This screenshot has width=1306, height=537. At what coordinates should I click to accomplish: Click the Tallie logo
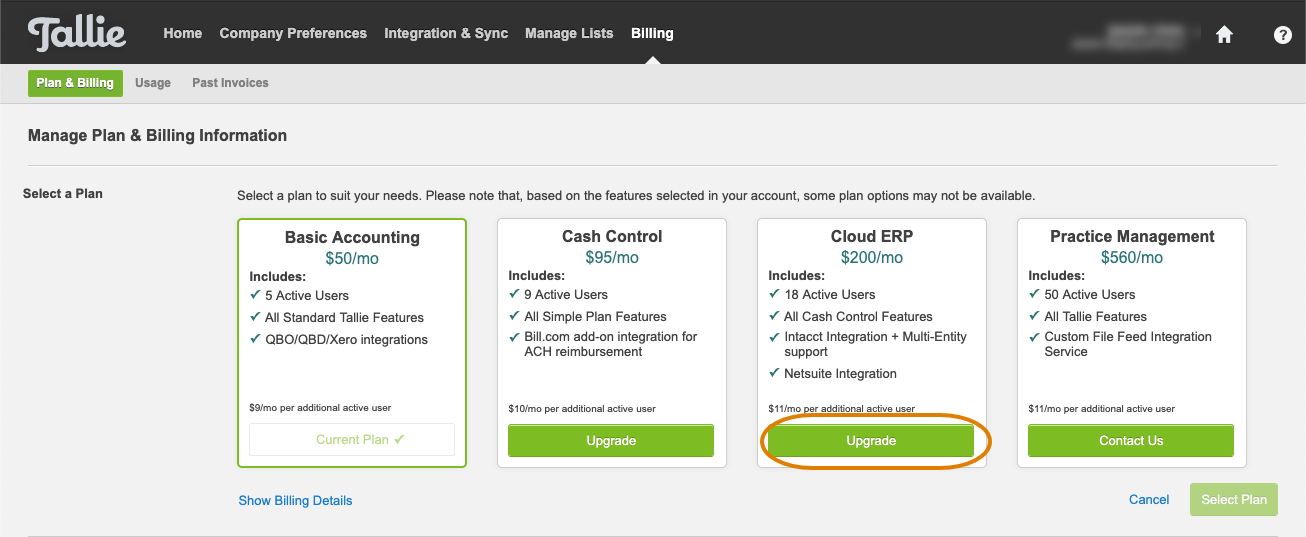click(77, 33)
